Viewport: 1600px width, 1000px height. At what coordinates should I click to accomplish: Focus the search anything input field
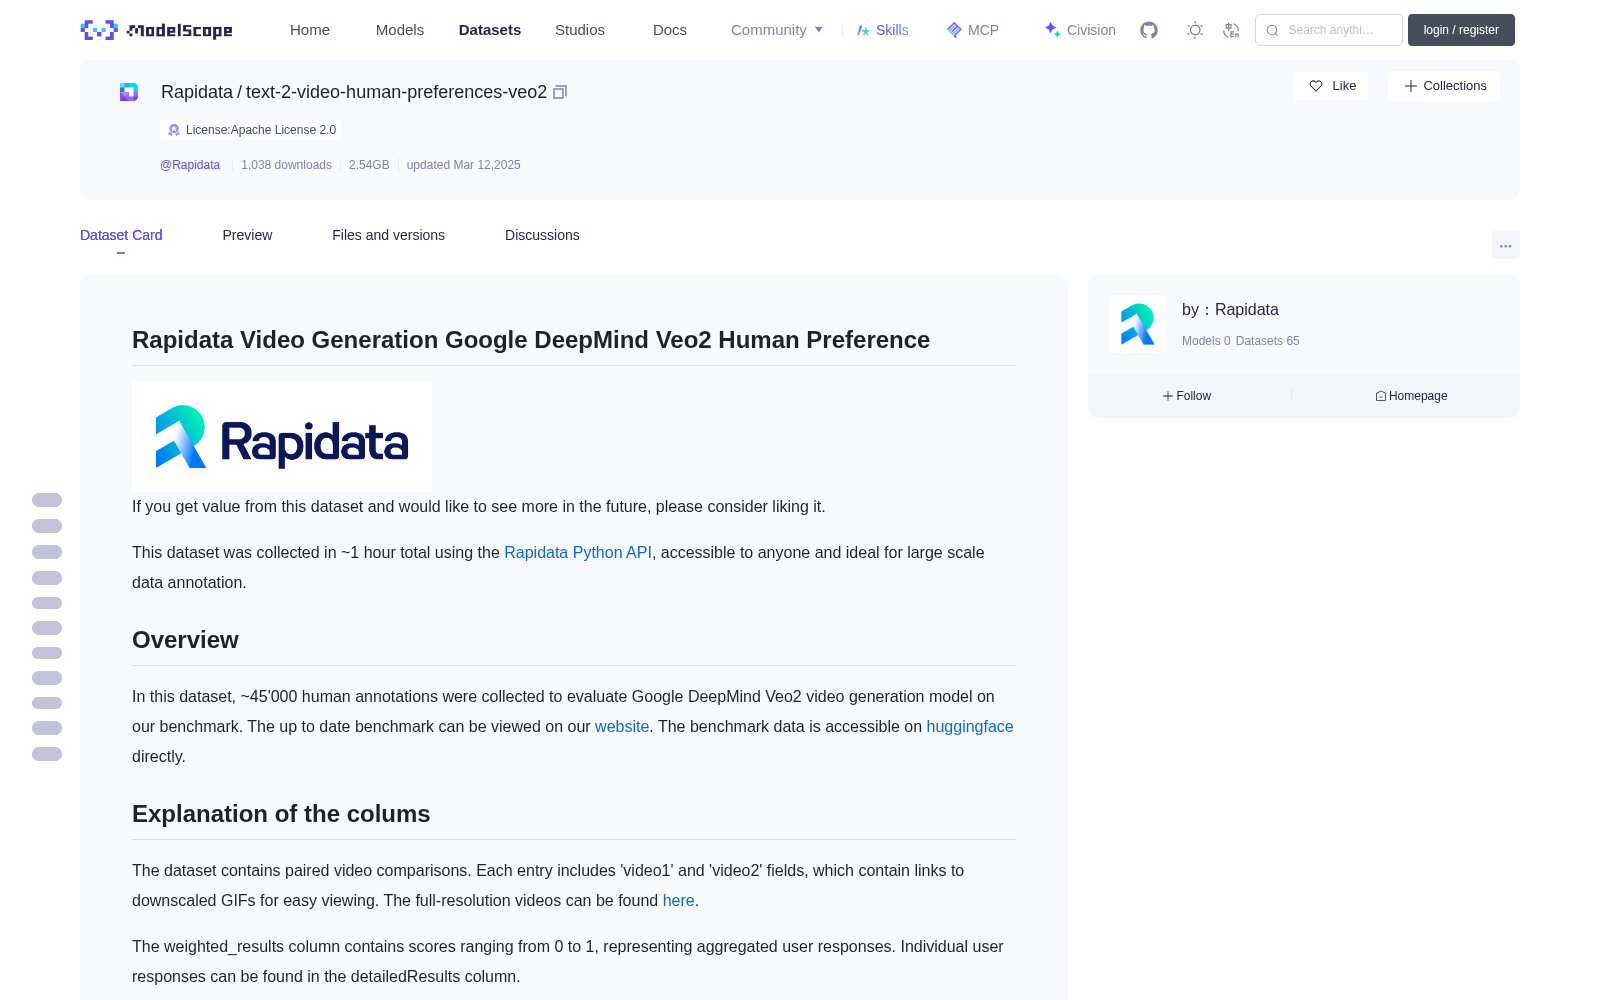tap(1329, 30)
